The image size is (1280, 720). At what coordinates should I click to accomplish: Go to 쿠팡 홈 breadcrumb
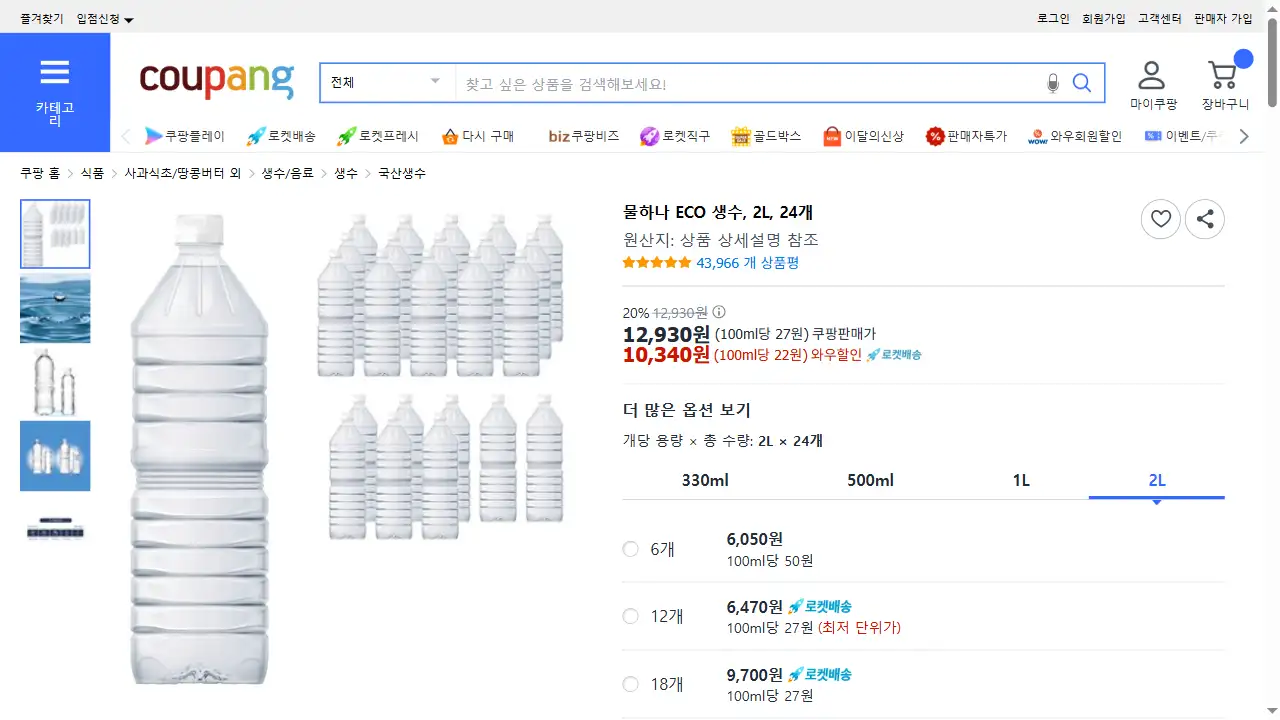point(40,173)
